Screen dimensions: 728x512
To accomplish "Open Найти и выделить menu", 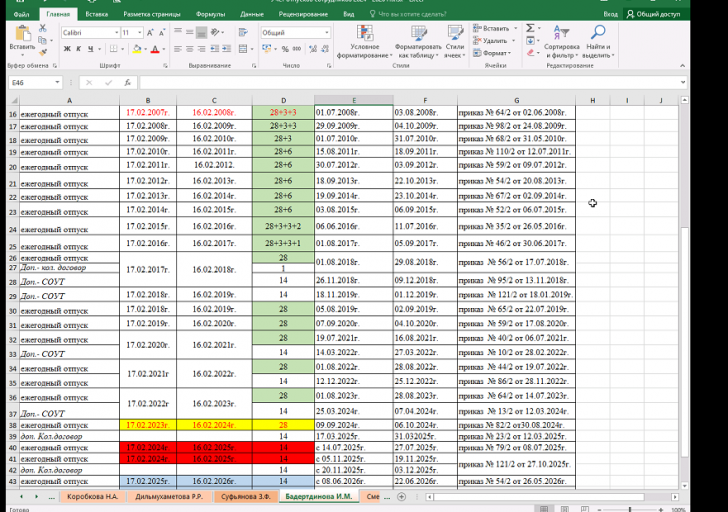I will pyautogui.click(x=598, y=42).
